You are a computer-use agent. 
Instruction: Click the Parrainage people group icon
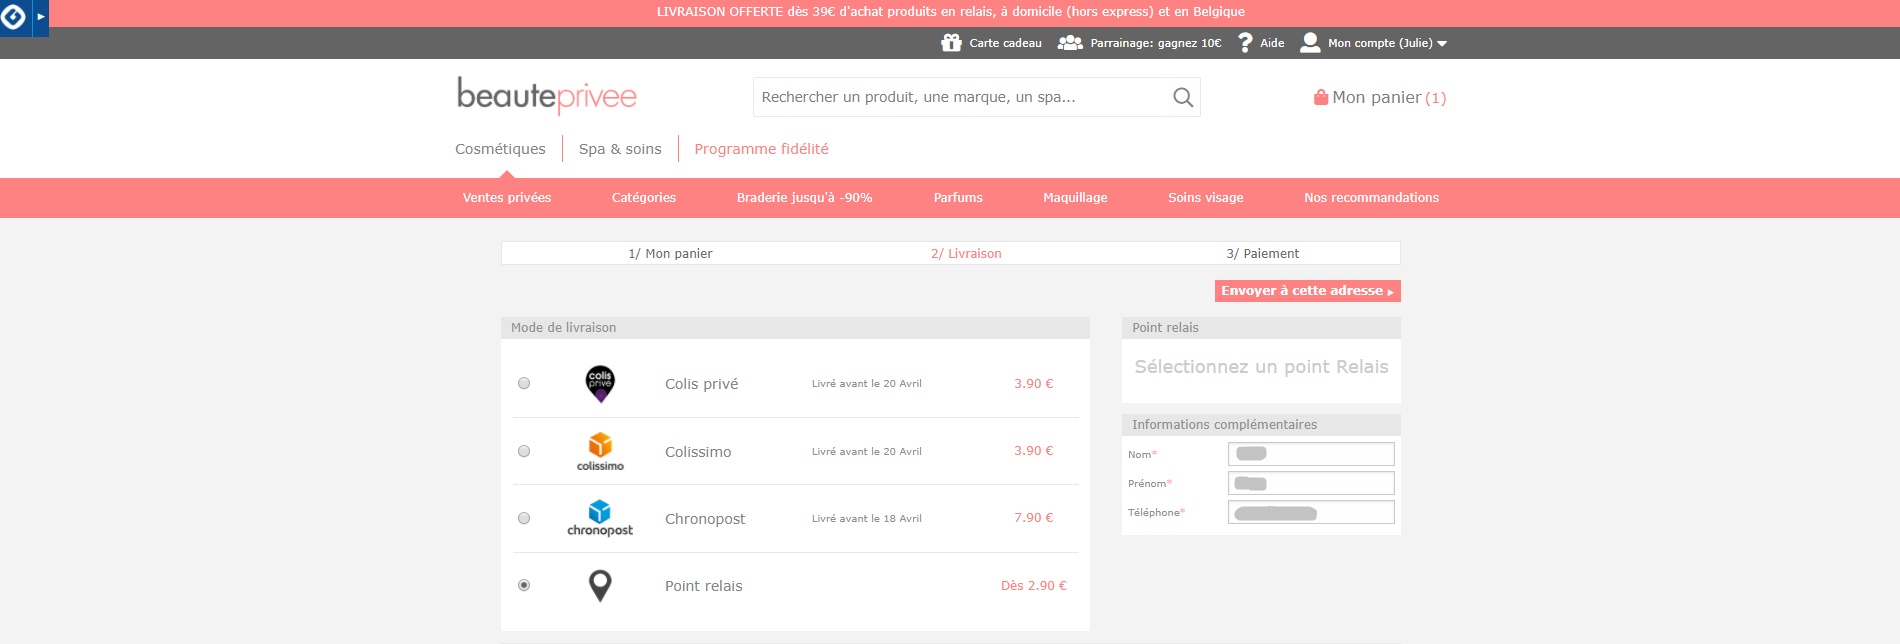click(1070, 43)
